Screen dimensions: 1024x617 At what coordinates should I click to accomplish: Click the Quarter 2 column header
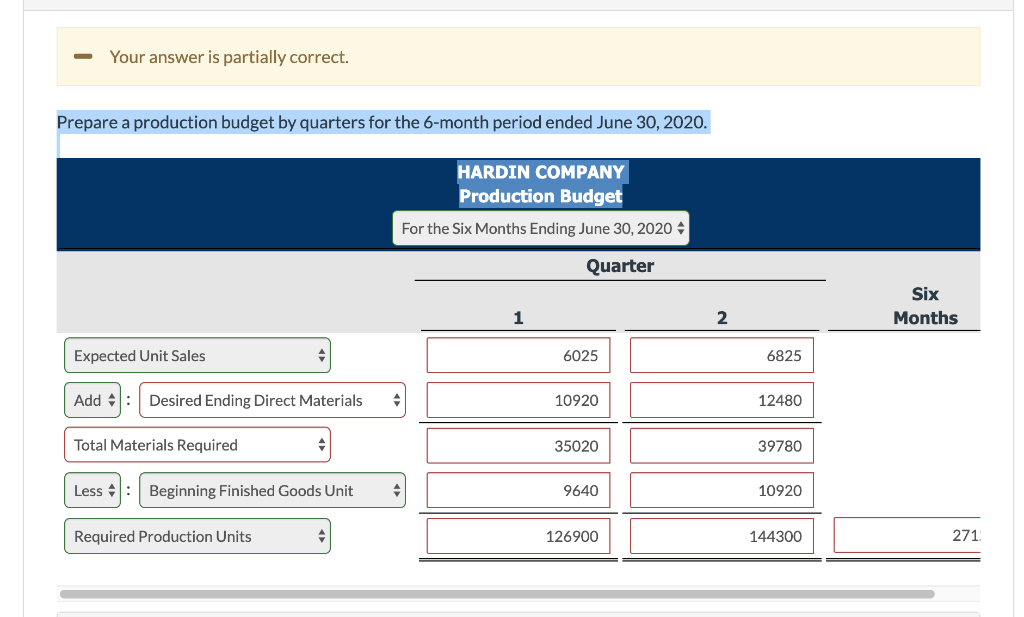[722, 318]
